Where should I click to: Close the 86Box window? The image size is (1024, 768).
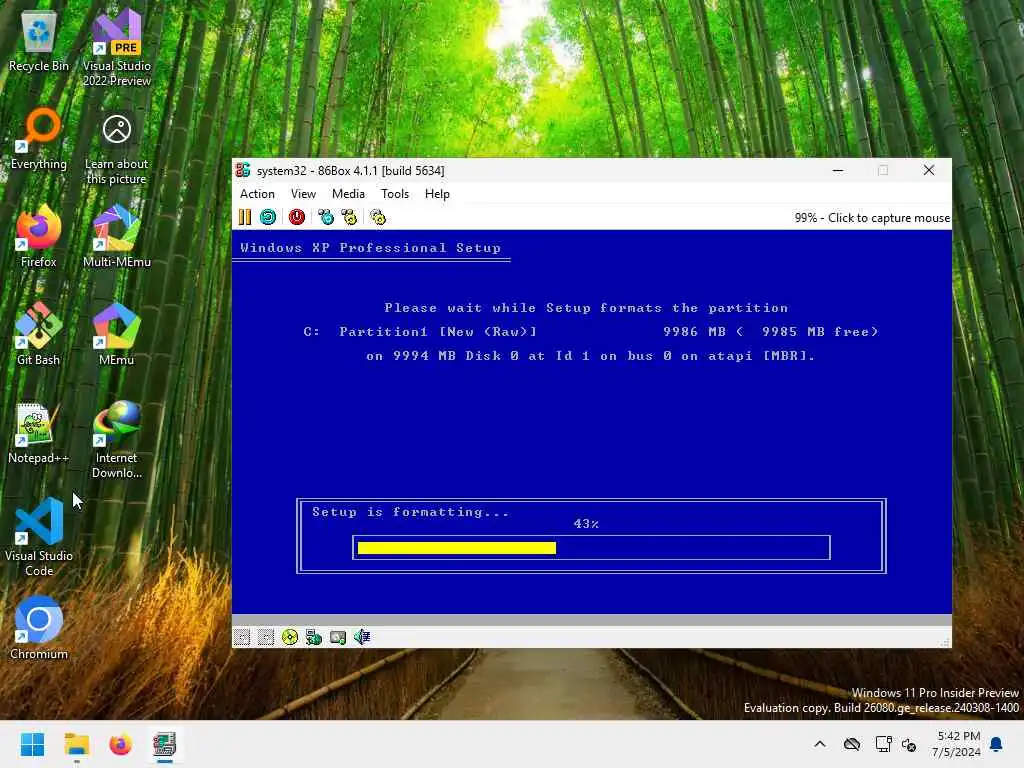pos(929,170)
